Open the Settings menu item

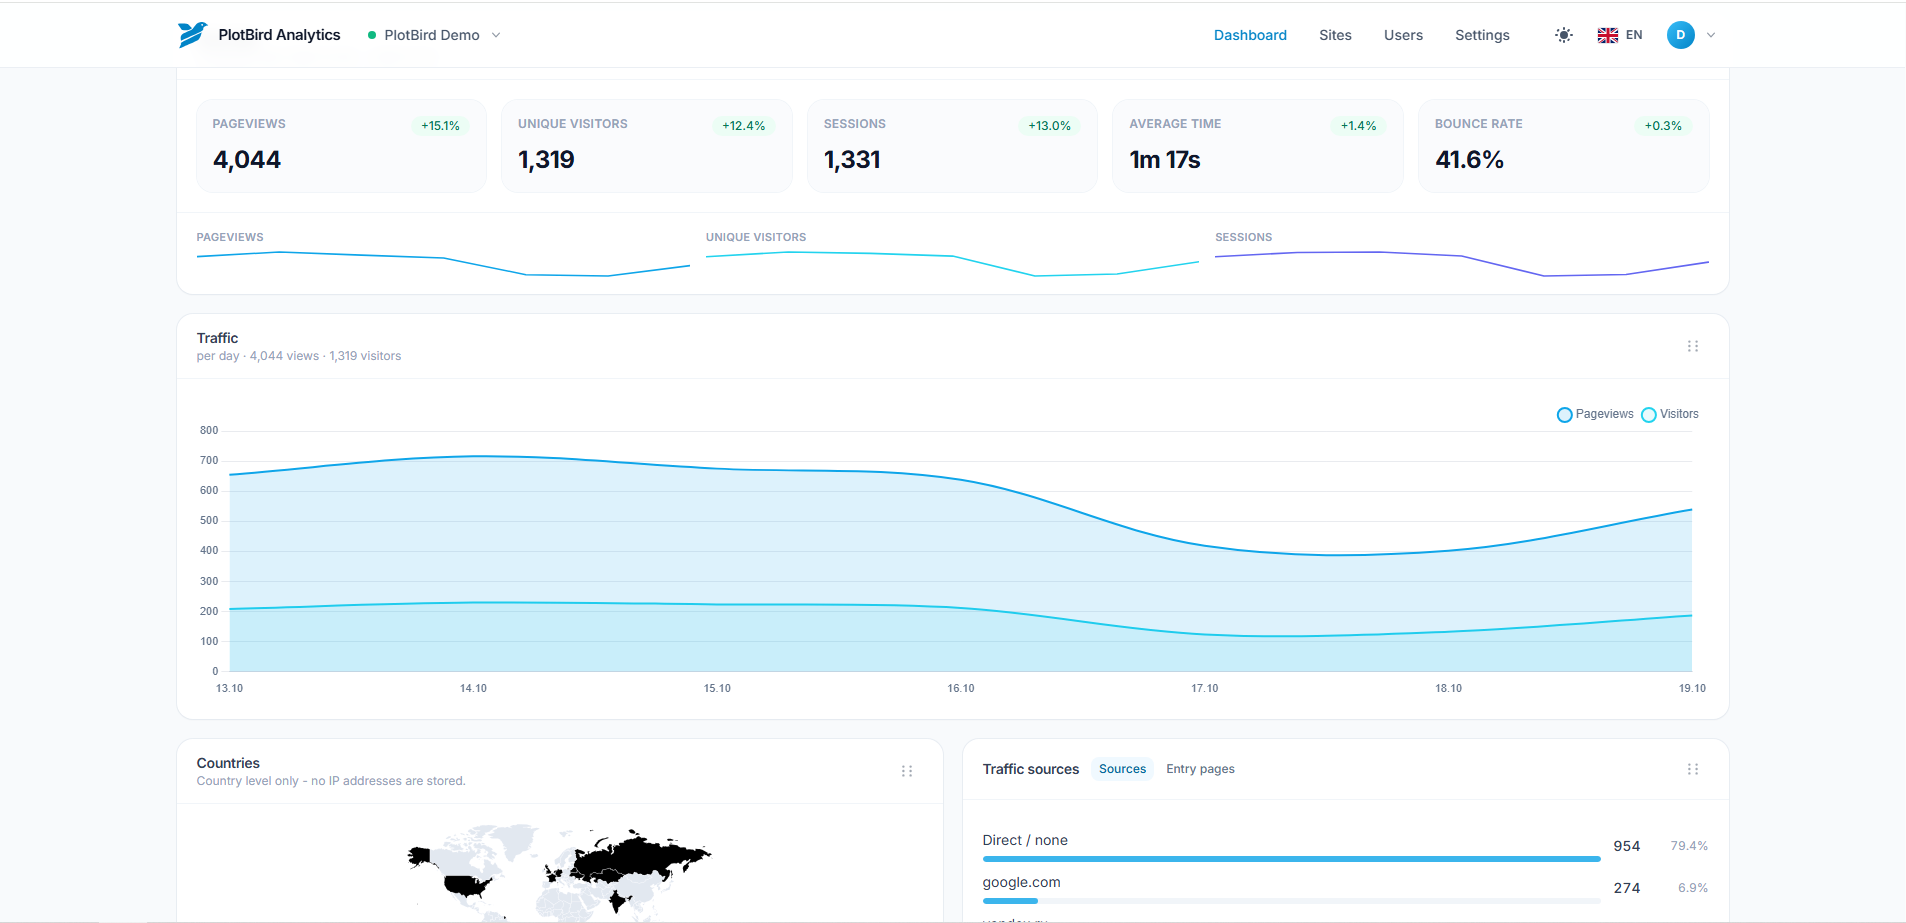[x=1482, y=35]
